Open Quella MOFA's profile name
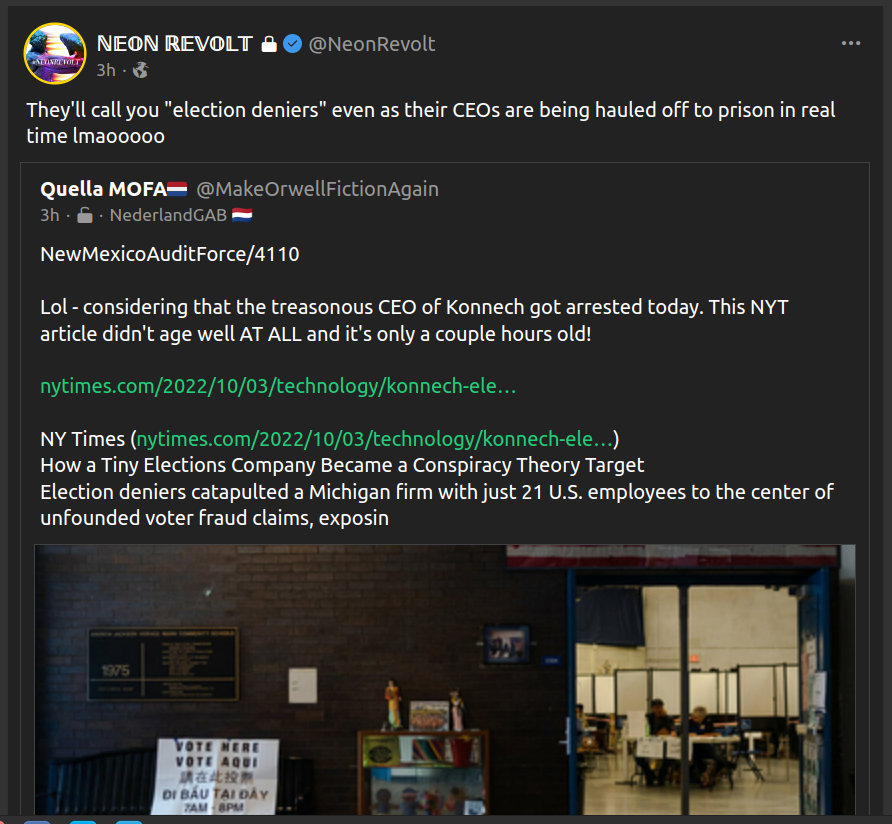Viewport: 892px width, 824px height. (103, 189)
